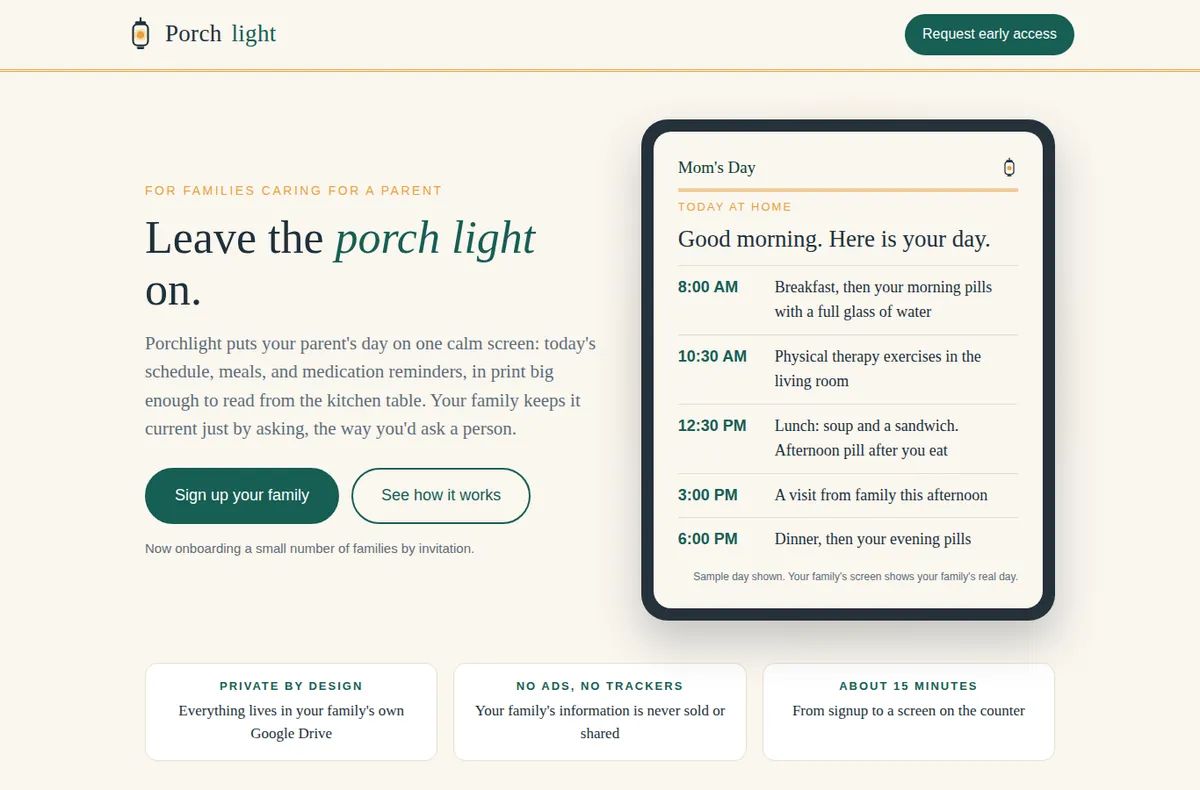
Task: Click 'A visit from family this afternoon'
Action: click(881, 495)
